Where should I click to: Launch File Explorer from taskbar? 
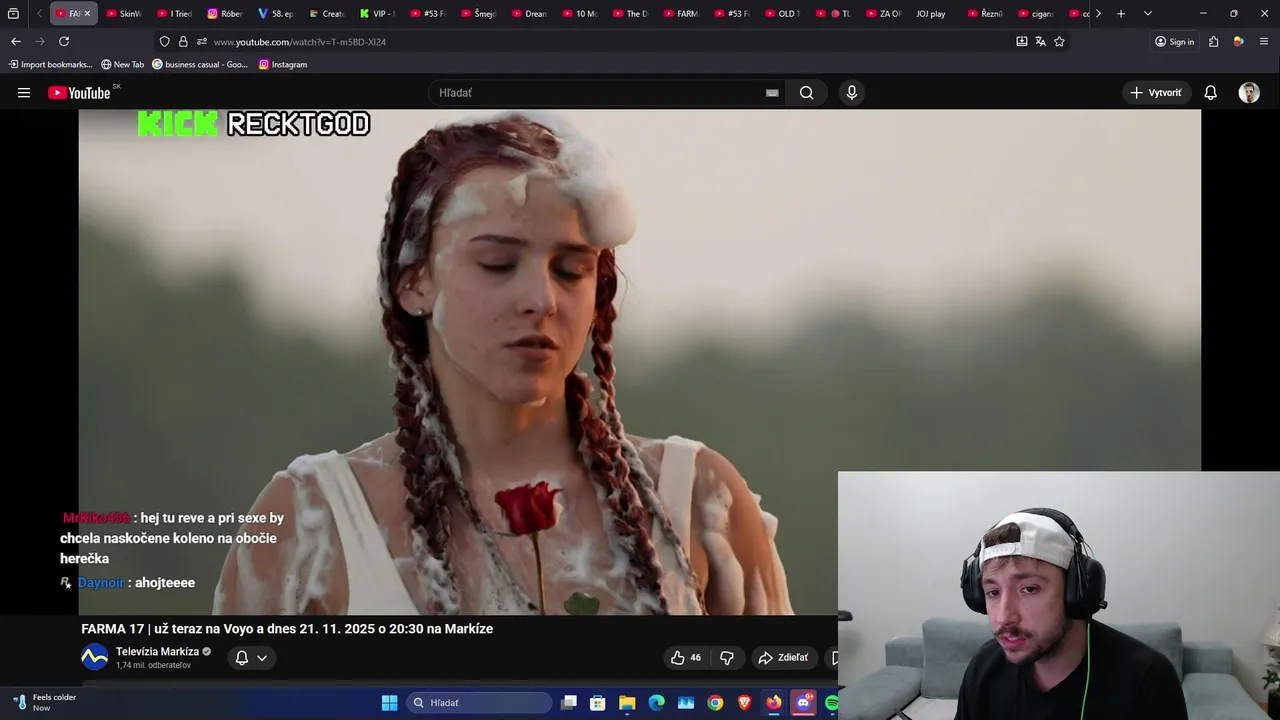coord(627,703)
